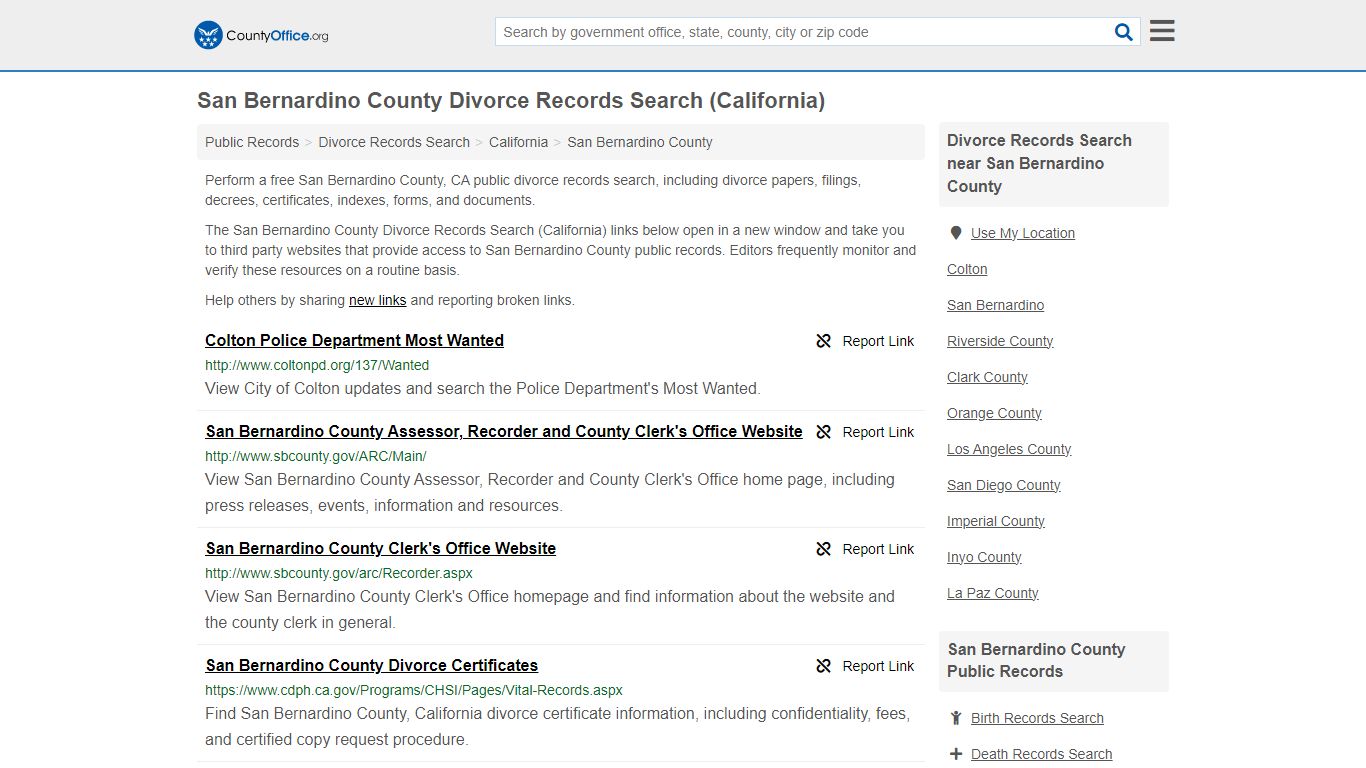This screenshot has width=1366, height=768.
Task: Click the Death Records Search cross icon
Action: coord(956,754)
